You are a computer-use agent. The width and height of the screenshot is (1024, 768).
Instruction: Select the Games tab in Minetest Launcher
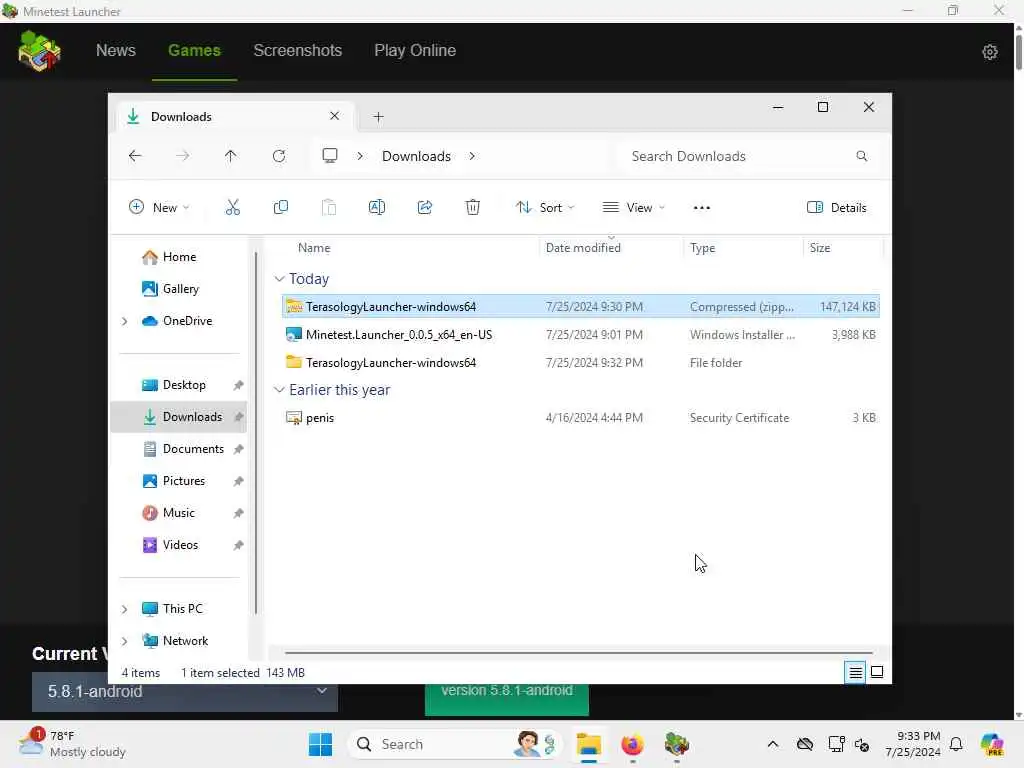194,50
